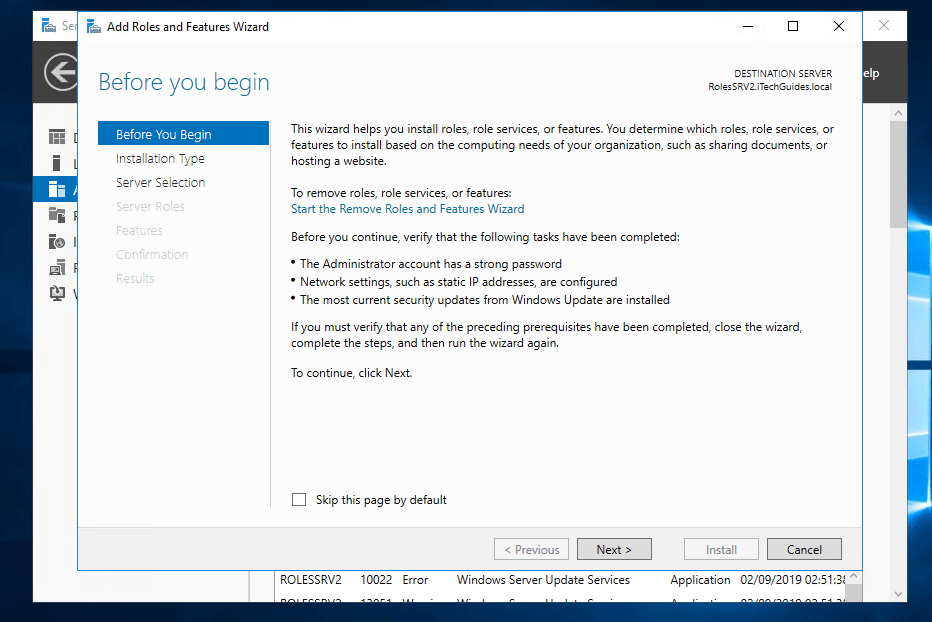Image resolution: width=932 pixels, height=622 pixels.
Task: Open the Help menu in Server Manager
Action: coord(867,72)
